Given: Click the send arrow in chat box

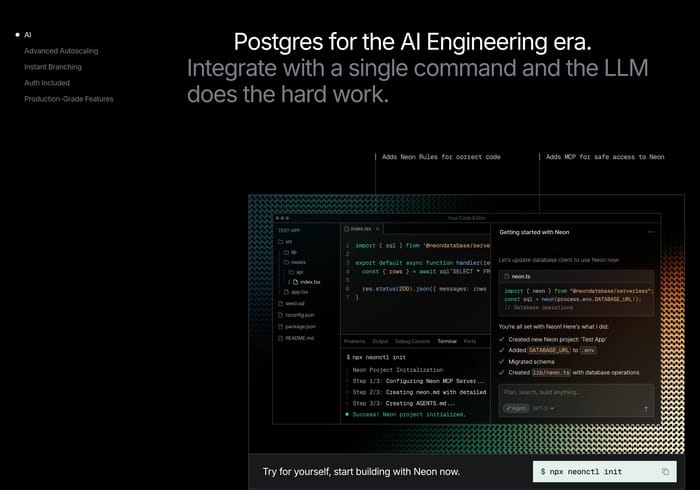Looking at the screenshot, I should pyautogui.click(x=646, y=408).
